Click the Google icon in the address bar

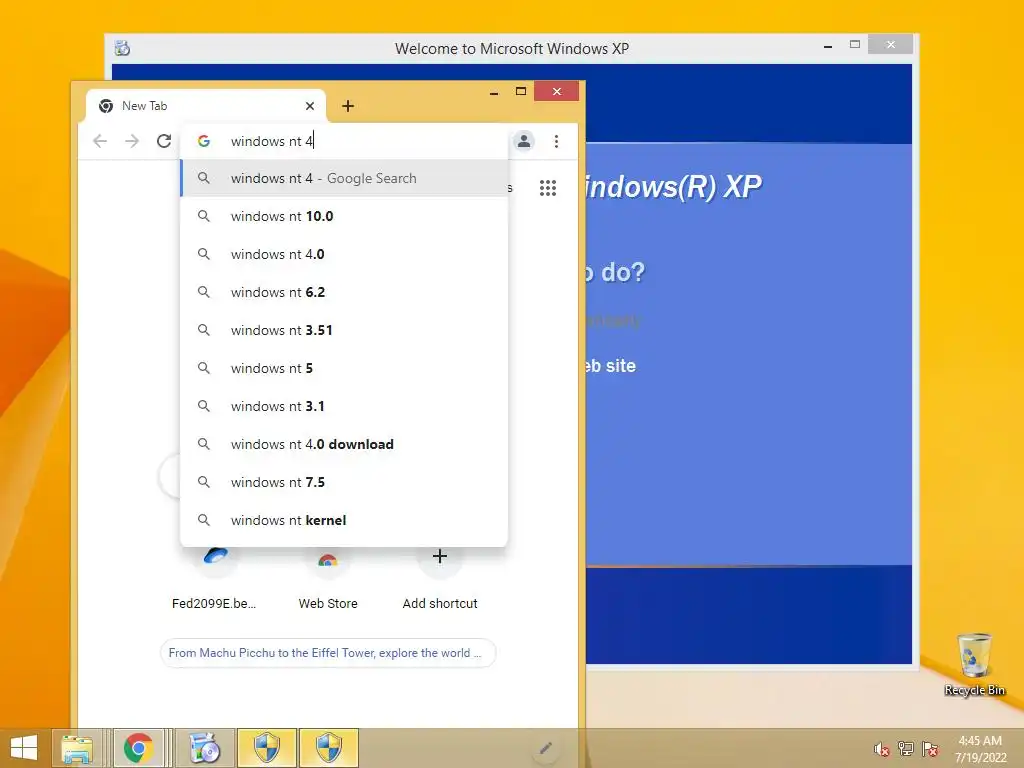point(204,141)
